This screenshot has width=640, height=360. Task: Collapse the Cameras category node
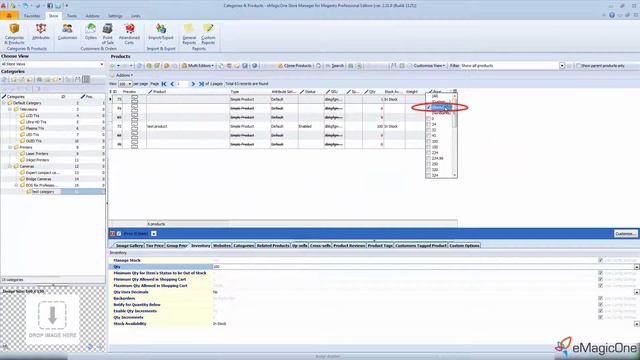coord(10,166)
